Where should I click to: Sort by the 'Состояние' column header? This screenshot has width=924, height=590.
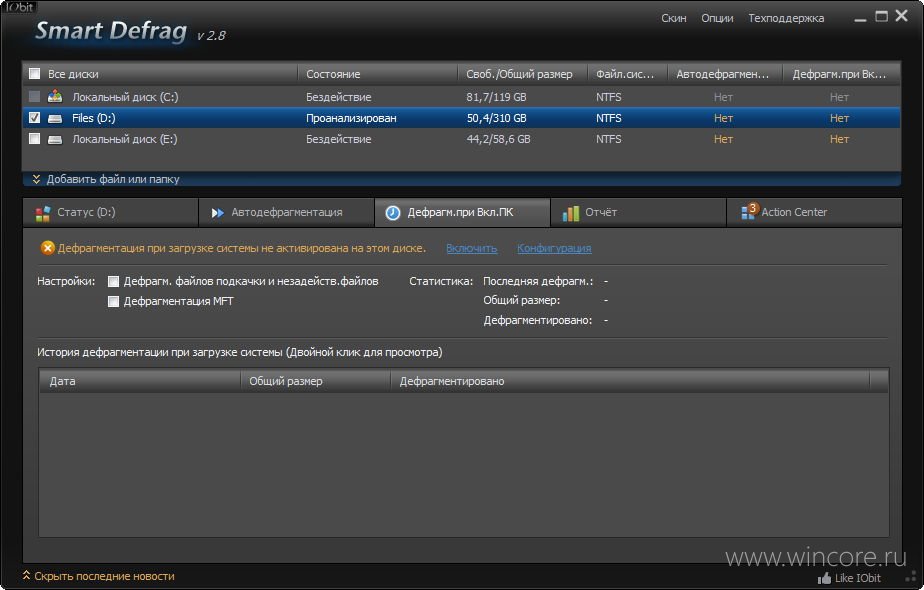pyautogui.click(x=377, y=74)
